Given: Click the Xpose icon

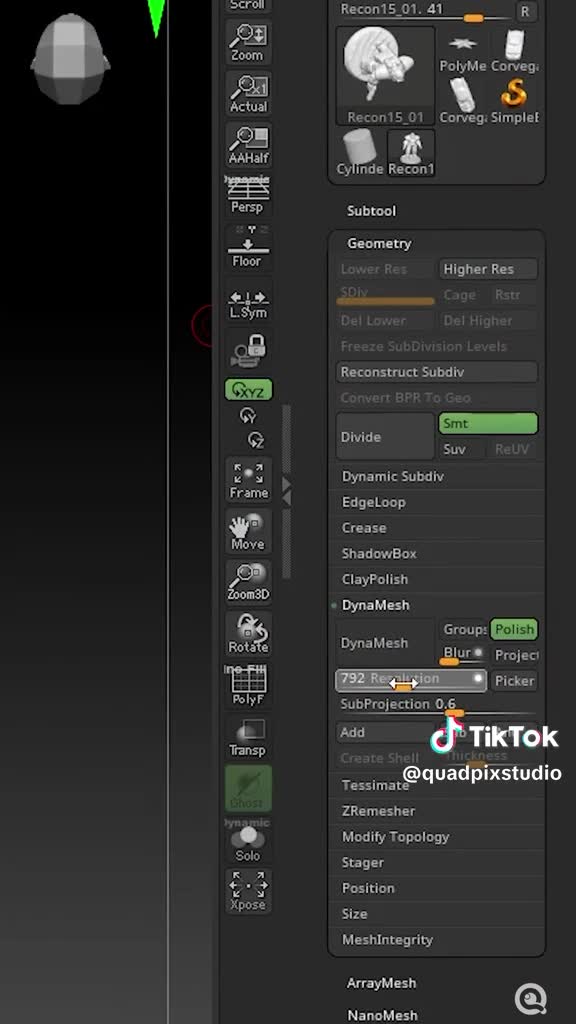Looking at the screenshot, I should (248, 892).
